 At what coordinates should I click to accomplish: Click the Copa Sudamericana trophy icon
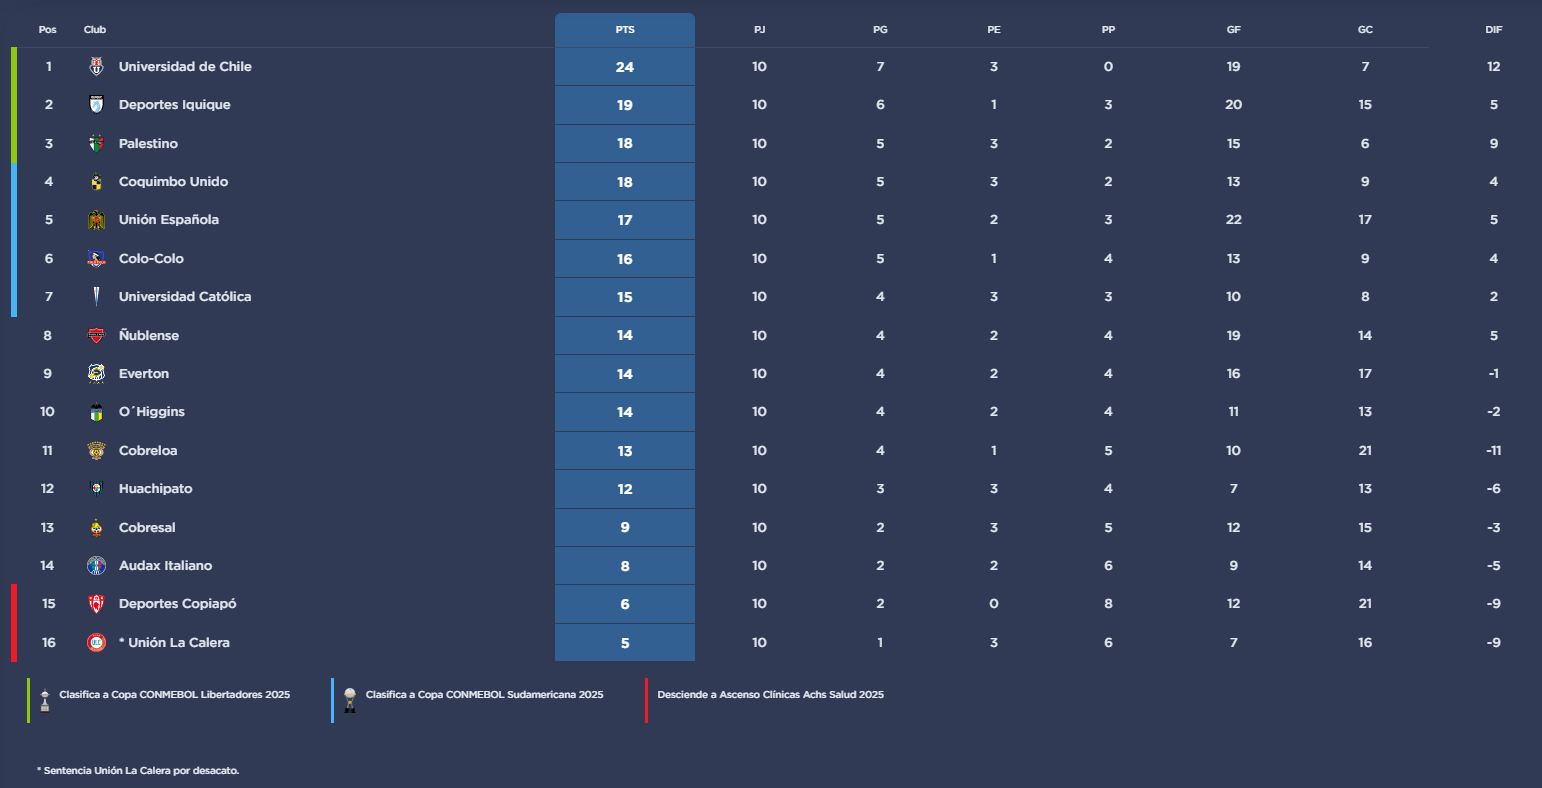350,699
